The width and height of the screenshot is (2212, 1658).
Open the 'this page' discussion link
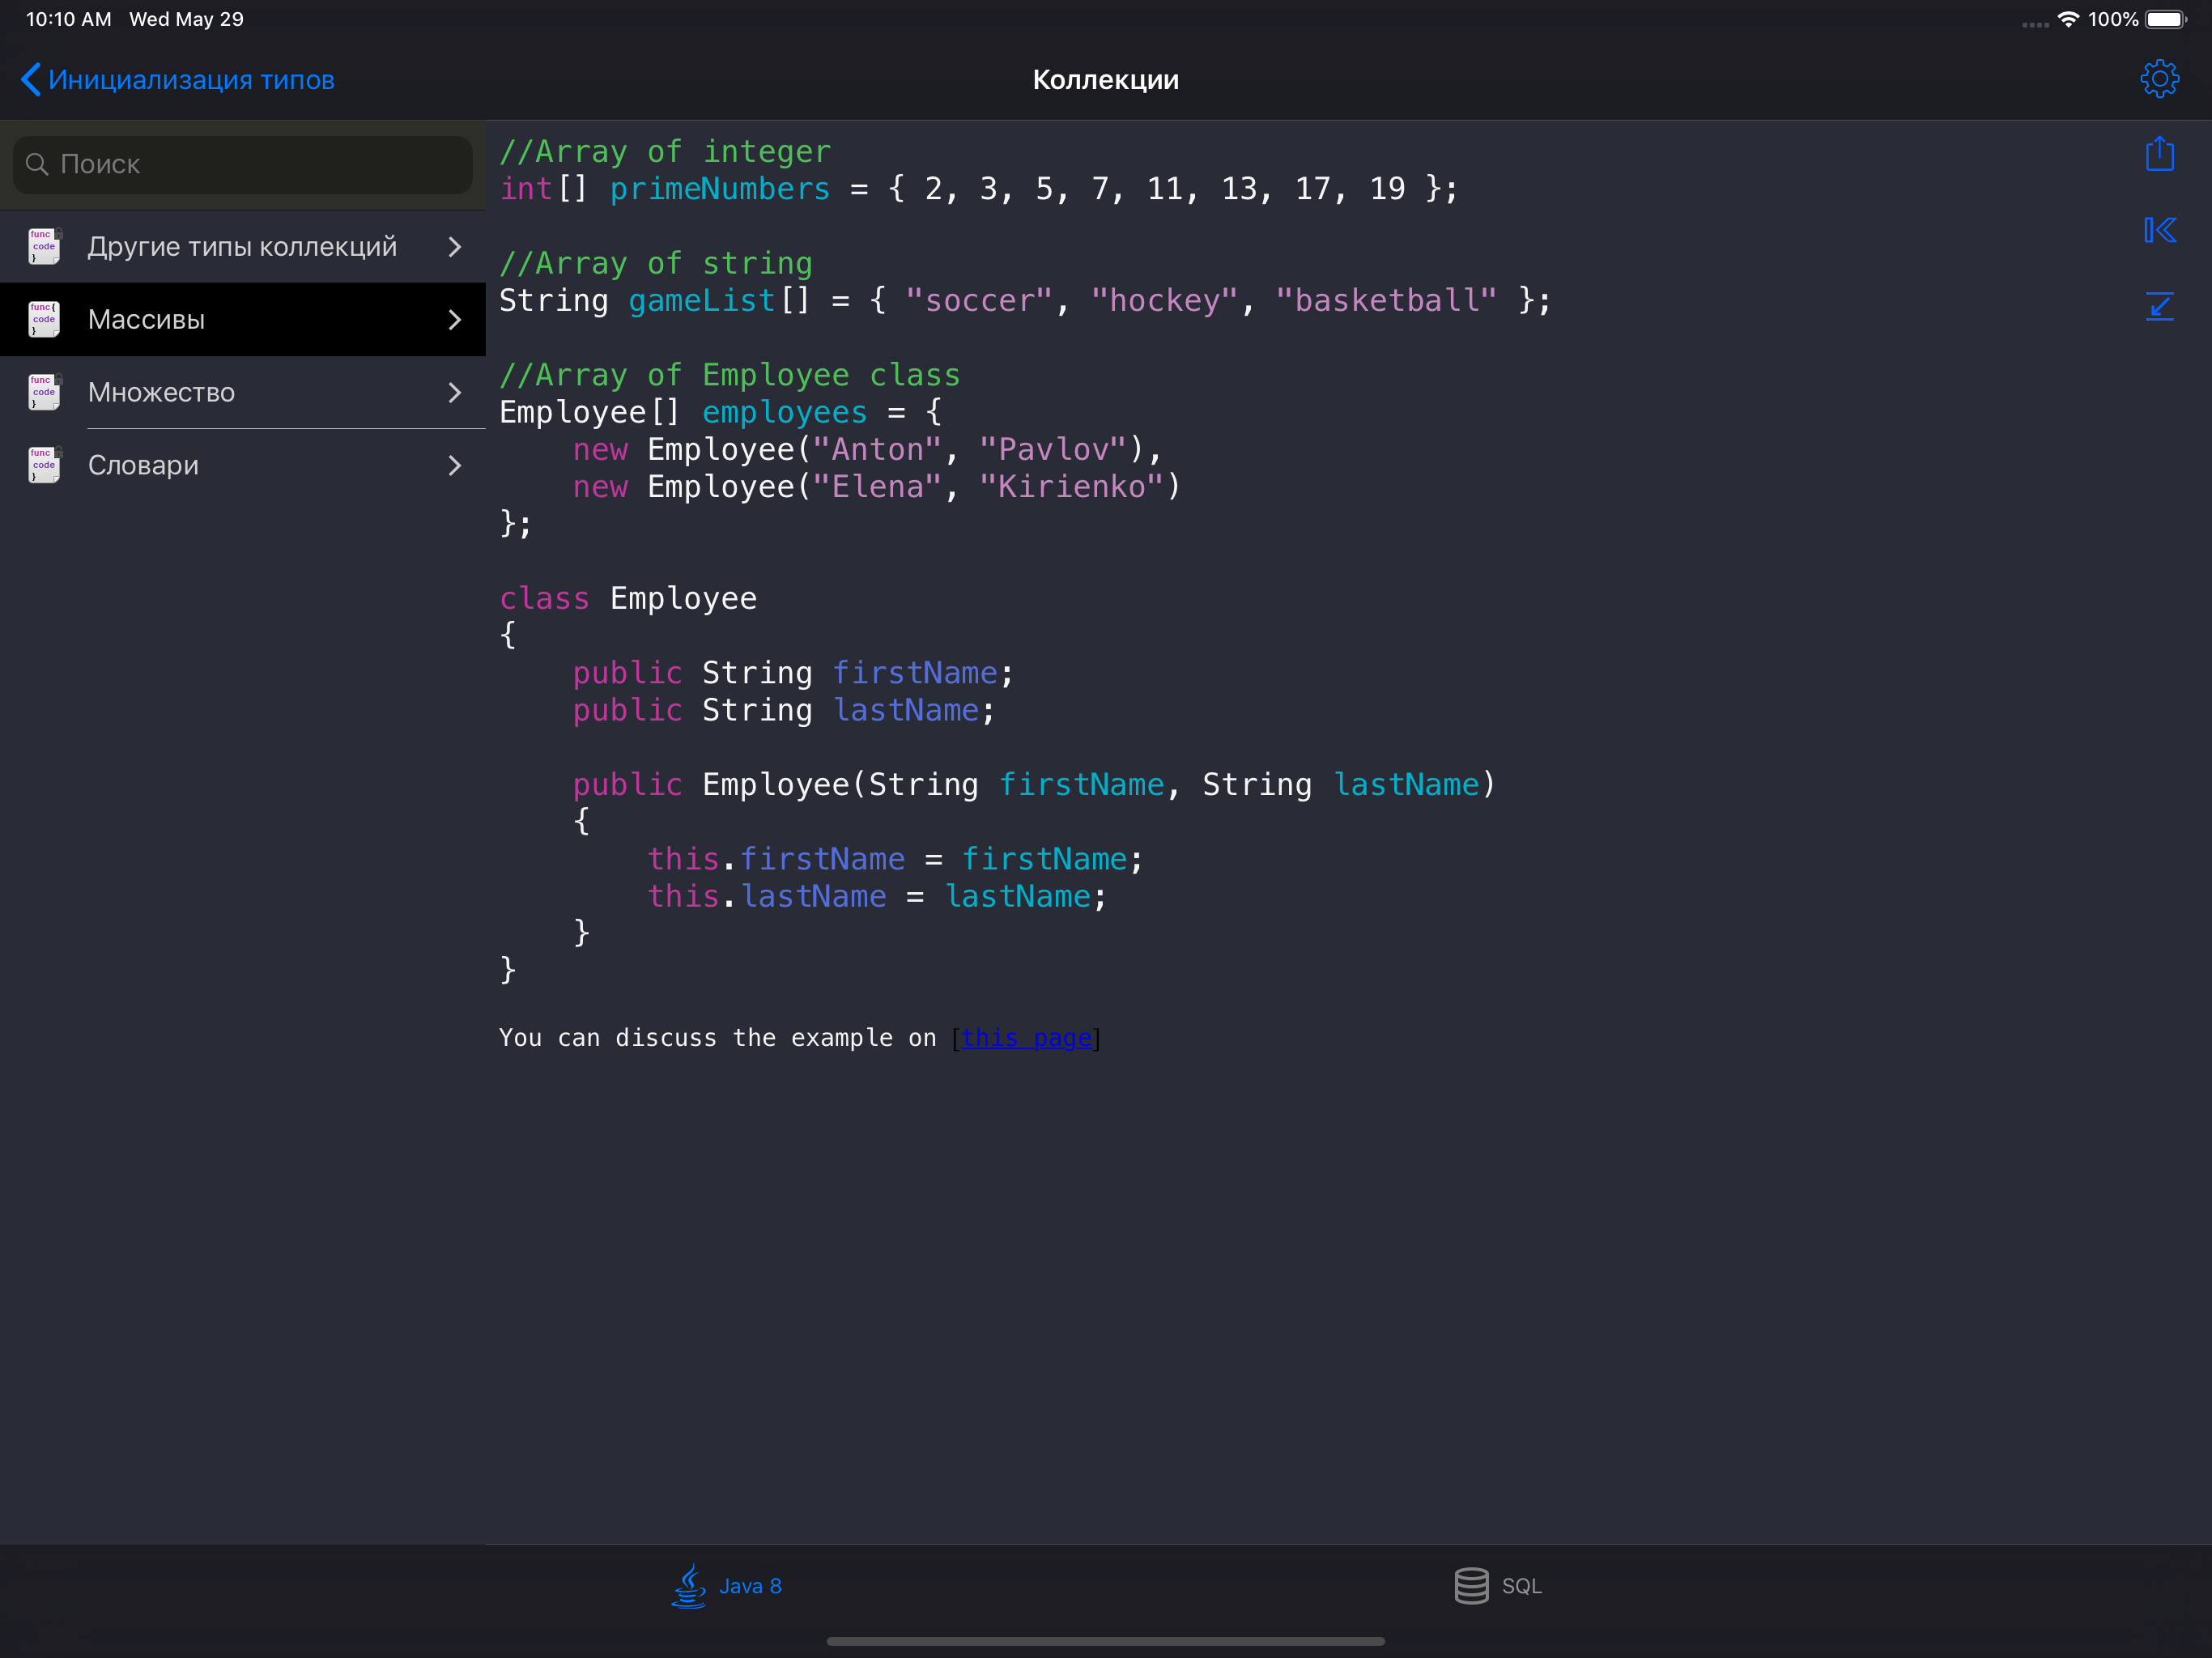(1025, 1038)
